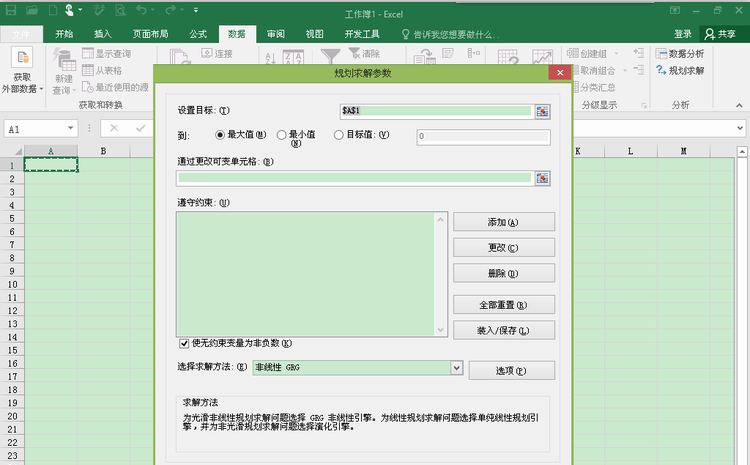
Task: Switch to the 插入 tab
Action: coord(102,34)
